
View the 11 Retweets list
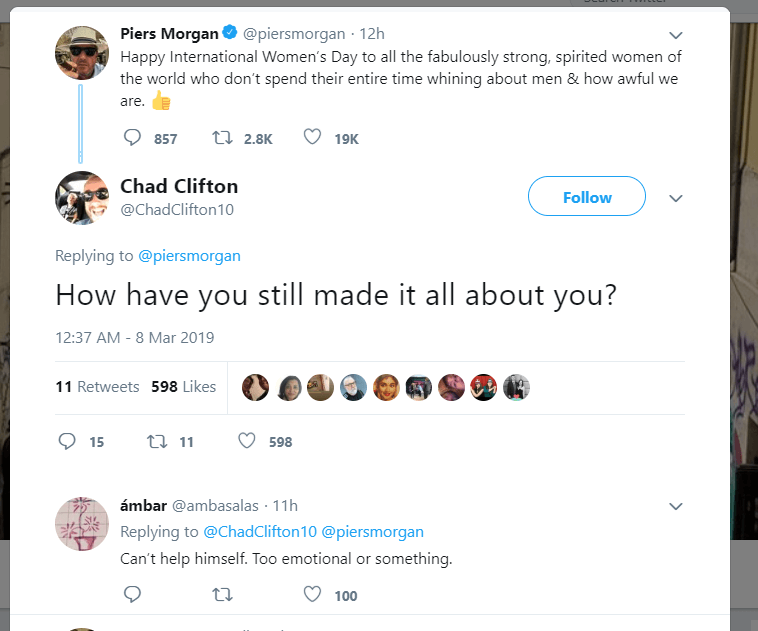point(97,387)
